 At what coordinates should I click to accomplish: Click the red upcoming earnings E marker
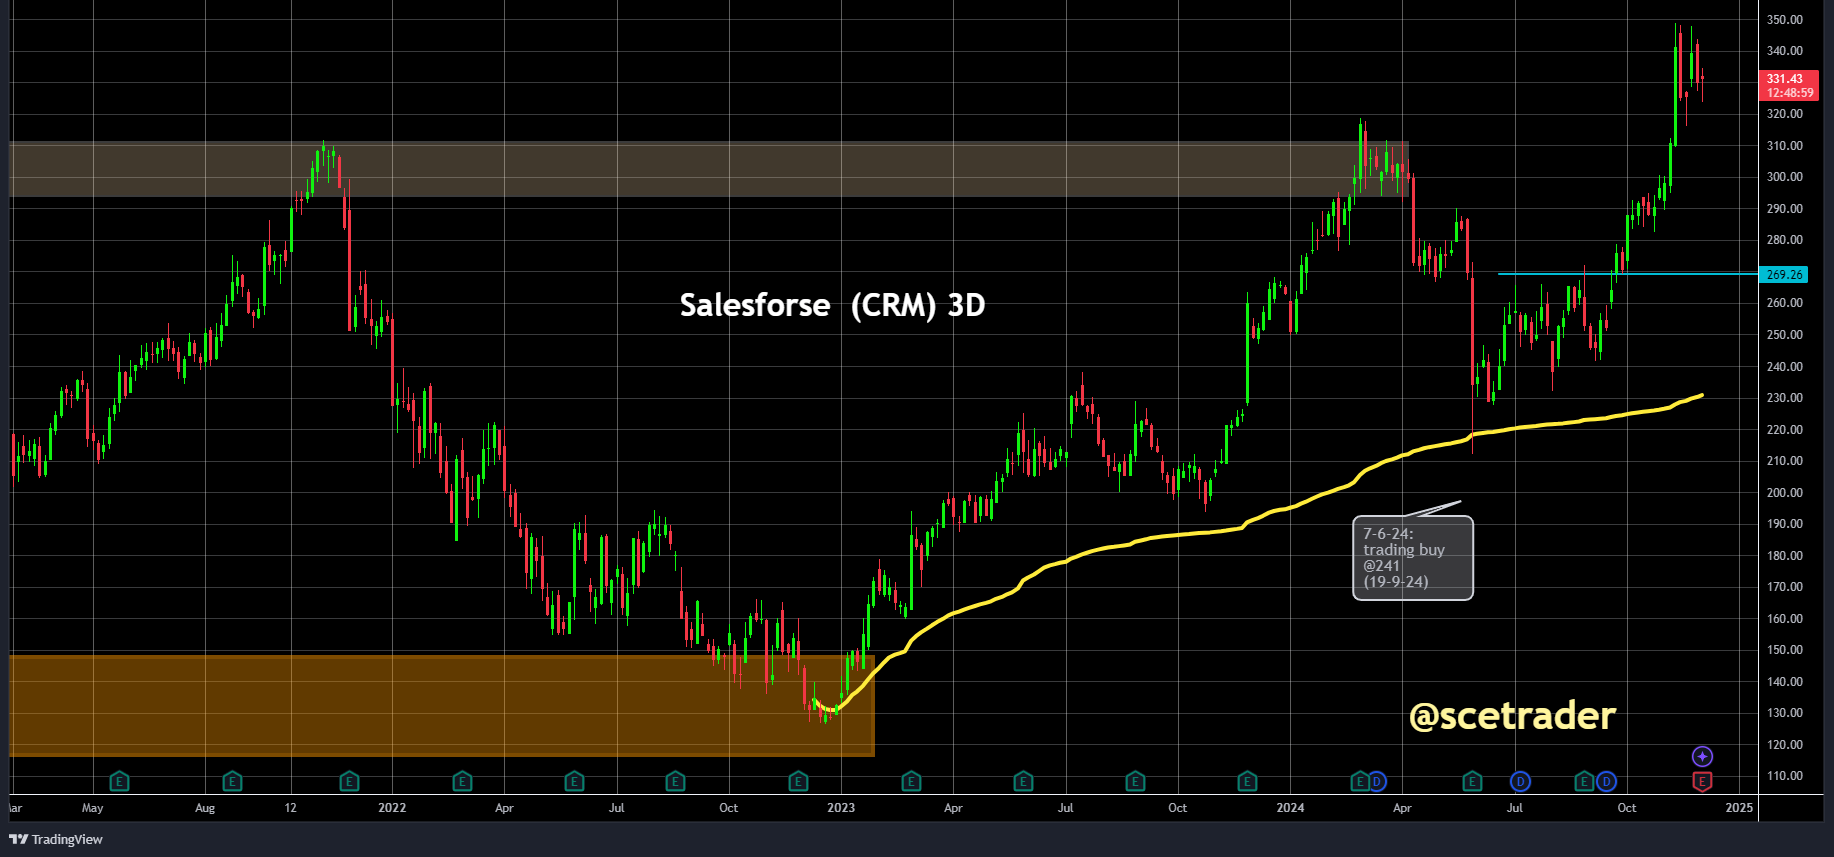tap(1702, 781)
